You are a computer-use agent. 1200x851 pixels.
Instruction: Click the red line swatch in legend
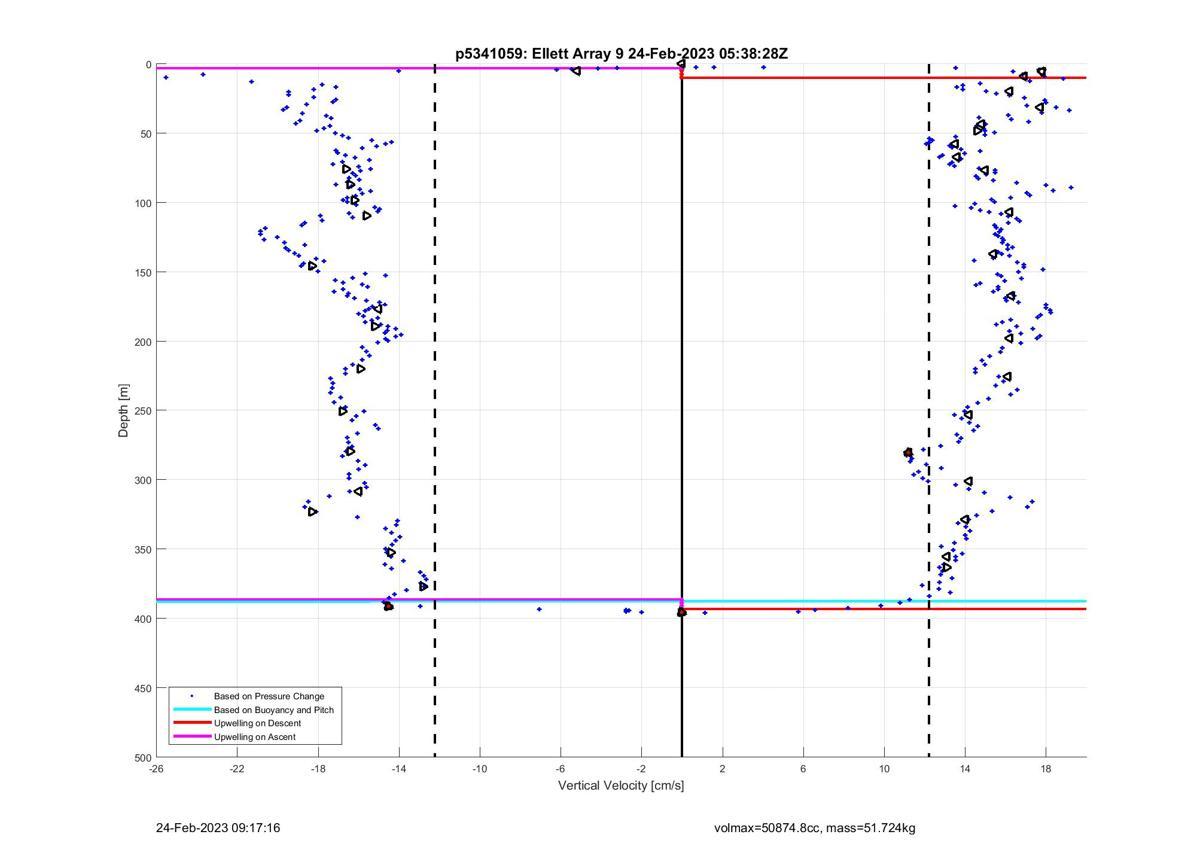(x=191, y=723)
